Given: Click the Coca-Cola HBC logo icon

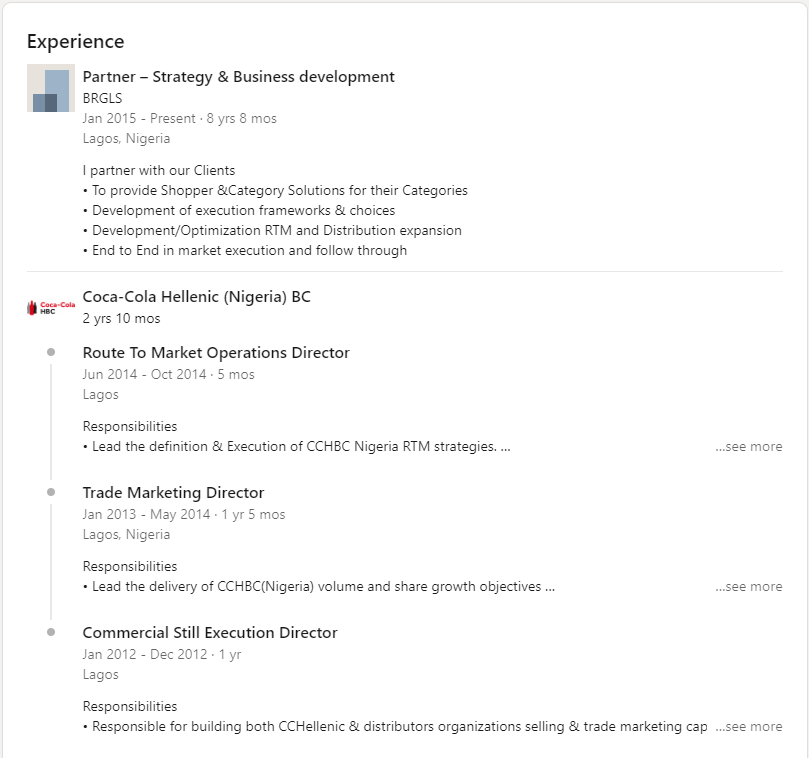Looking at the screenshot, I should click(51, 308).
